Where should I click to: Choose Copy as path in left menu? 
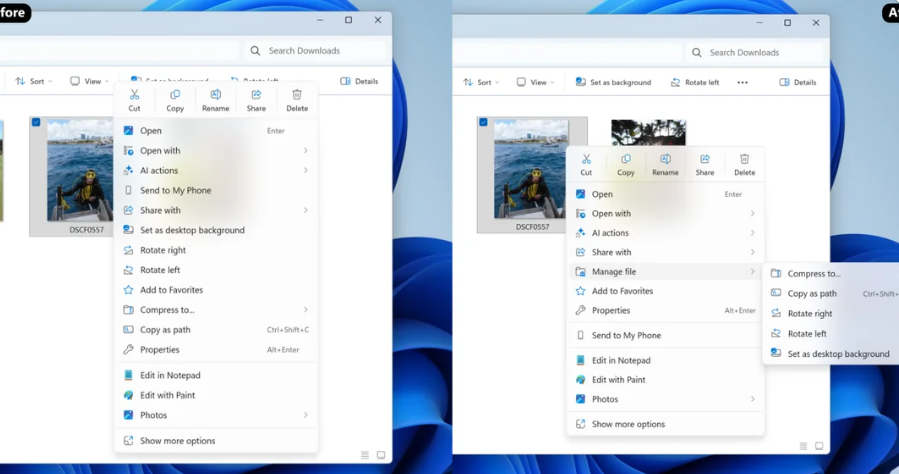point(216,330)
